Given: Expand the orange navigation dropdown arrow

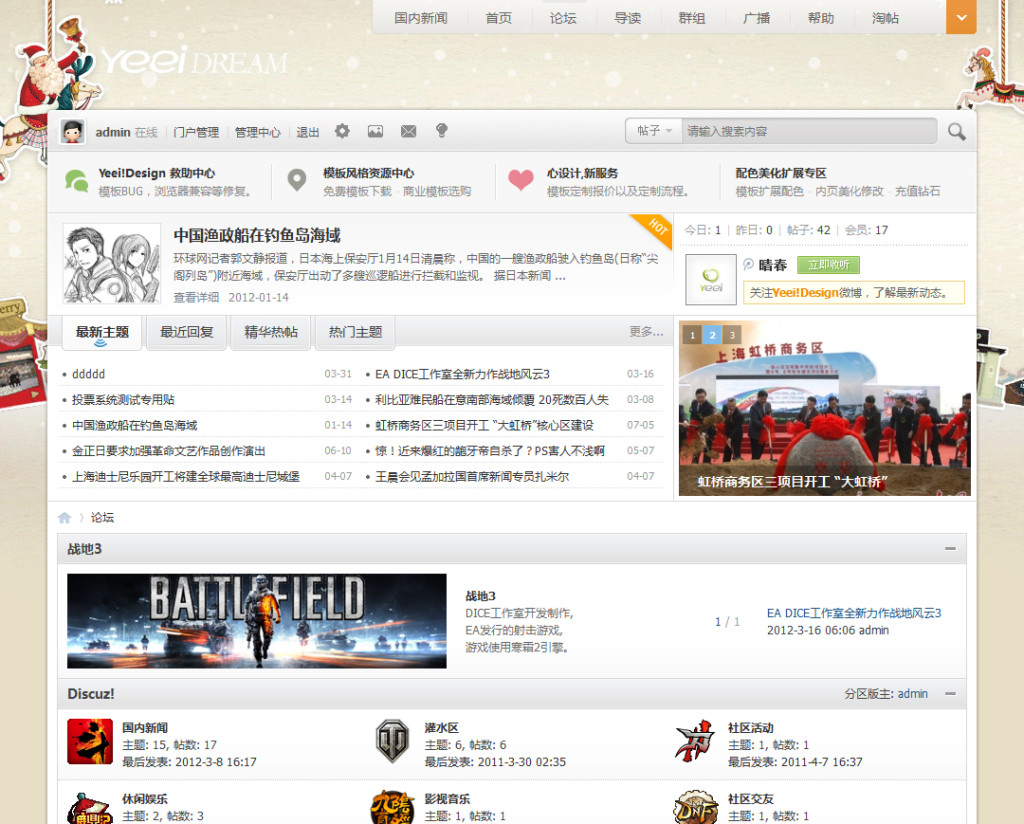Looking at the screenshot, I should pos(961,18).
